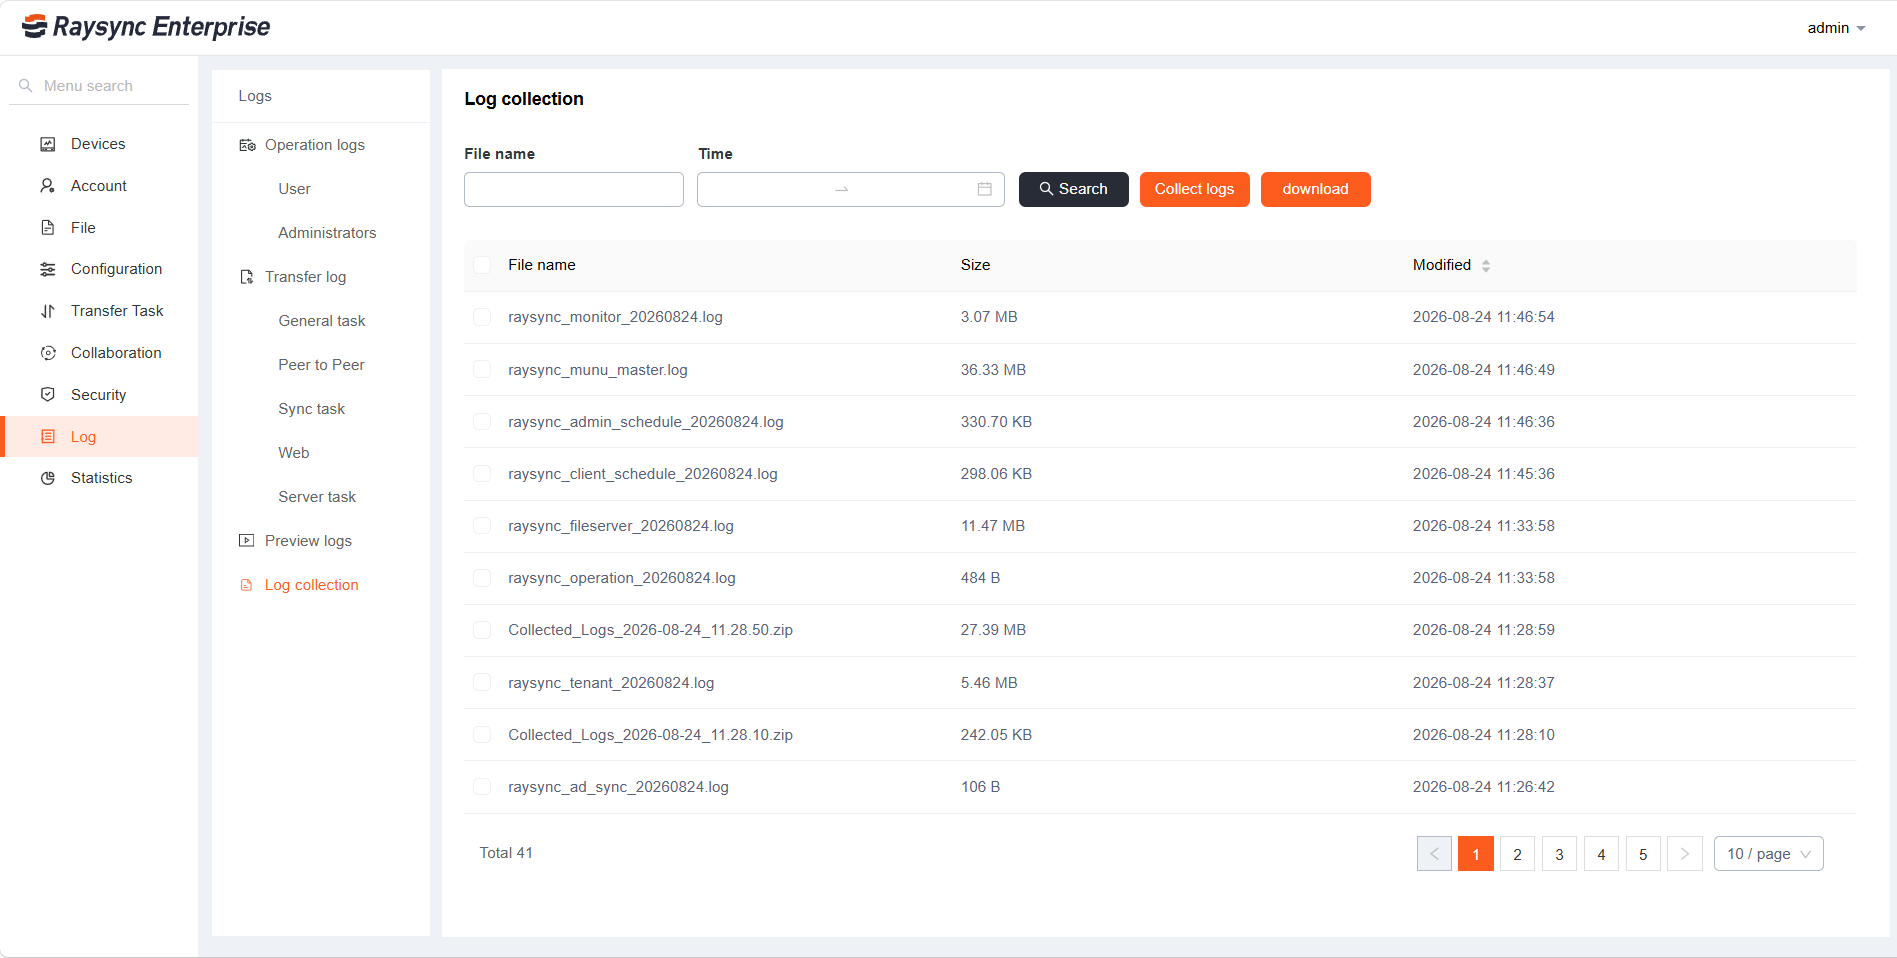Click the Collect logs button
This screenshot has height=958, width=1897.
[1194, 189]
